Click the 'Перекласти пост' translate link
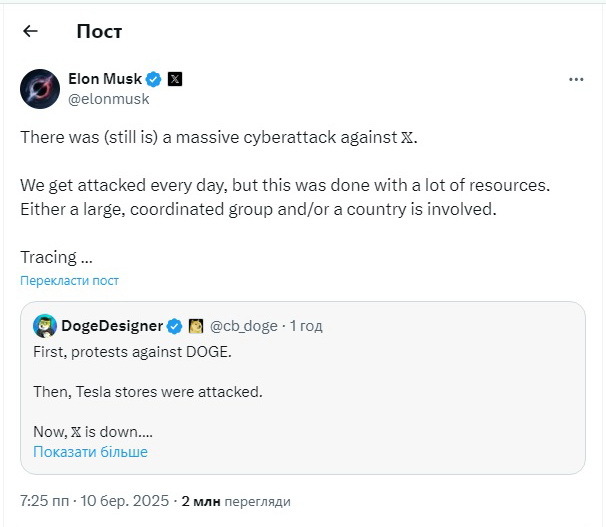This screenshot has width=606, height=527. point(69,281)
